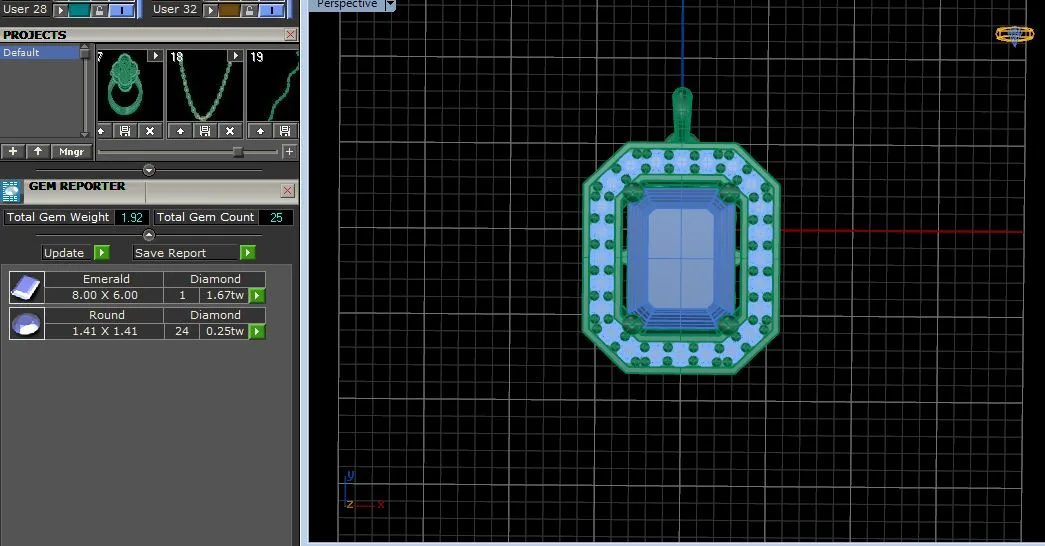Click the save disk icon under thumbnail 7
Screen dimensions: 1045x546
pos(125,131)
